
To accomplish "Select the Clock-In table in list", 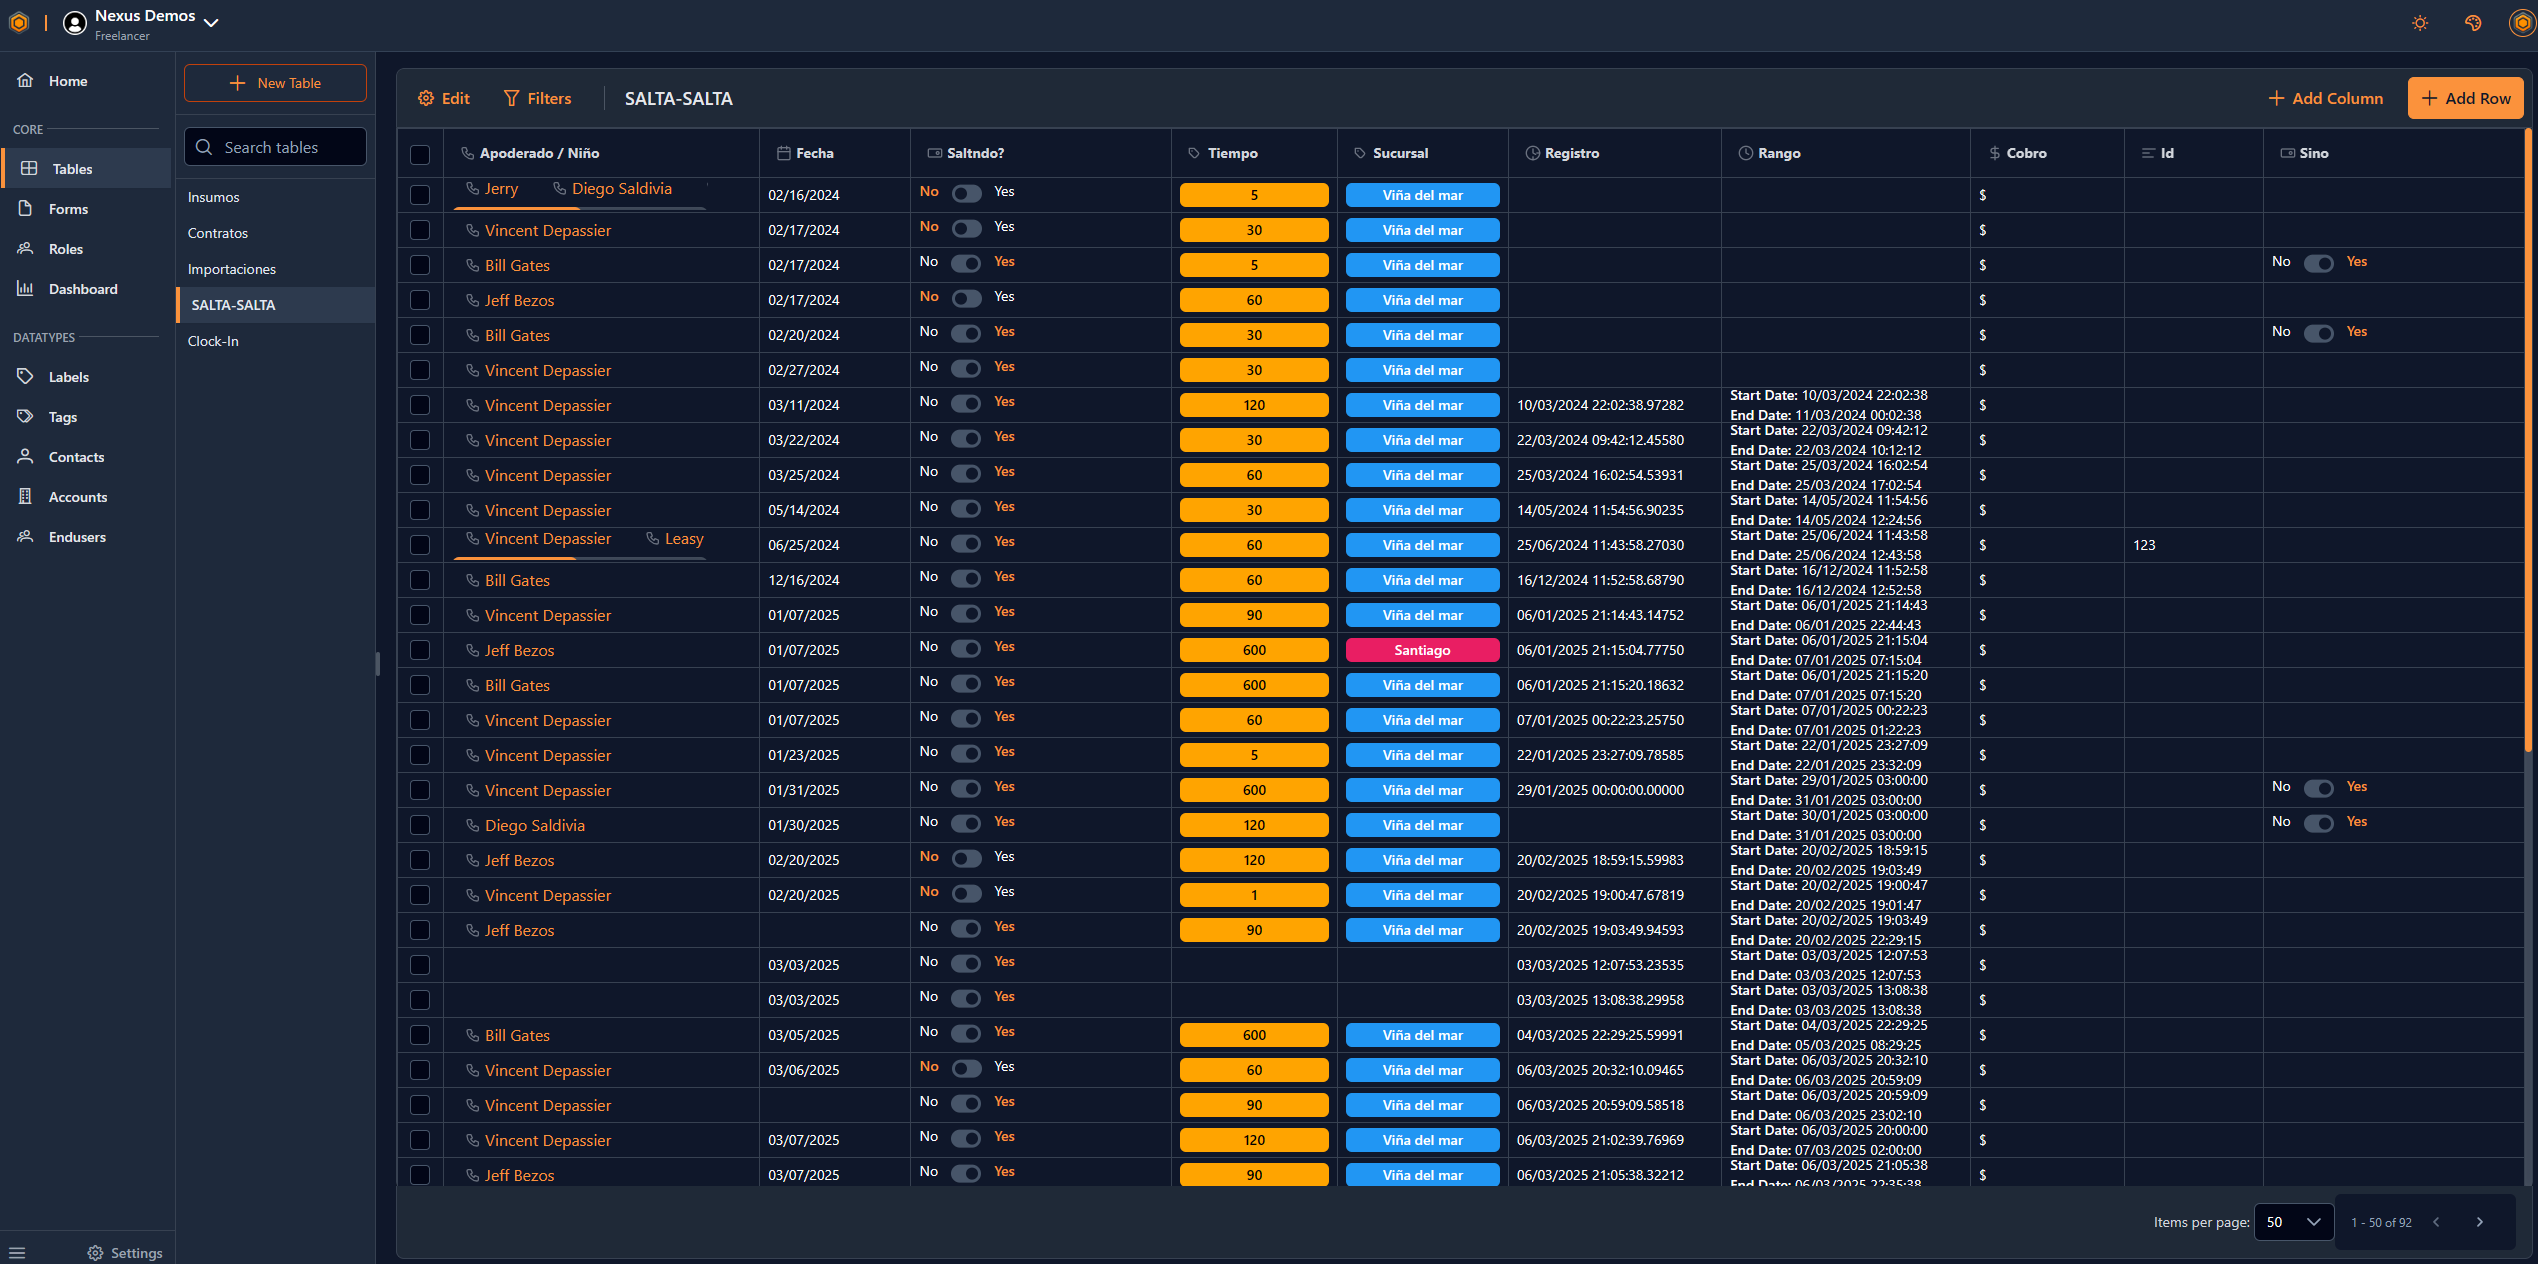I will pyautogui.click(x=213, y=341).
